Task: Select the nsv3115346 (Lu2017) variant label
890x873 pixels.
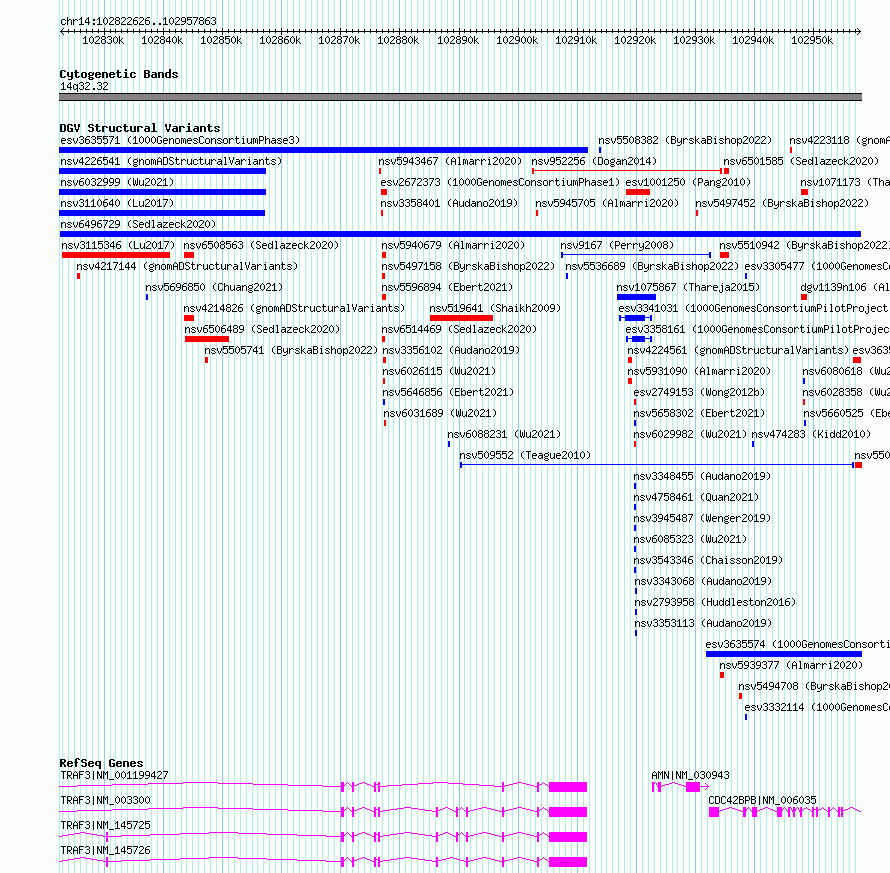Action: pos(118,245)
